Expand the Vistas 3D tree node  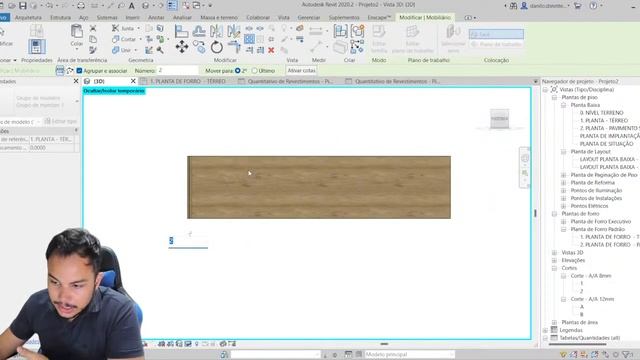(554, 253)
